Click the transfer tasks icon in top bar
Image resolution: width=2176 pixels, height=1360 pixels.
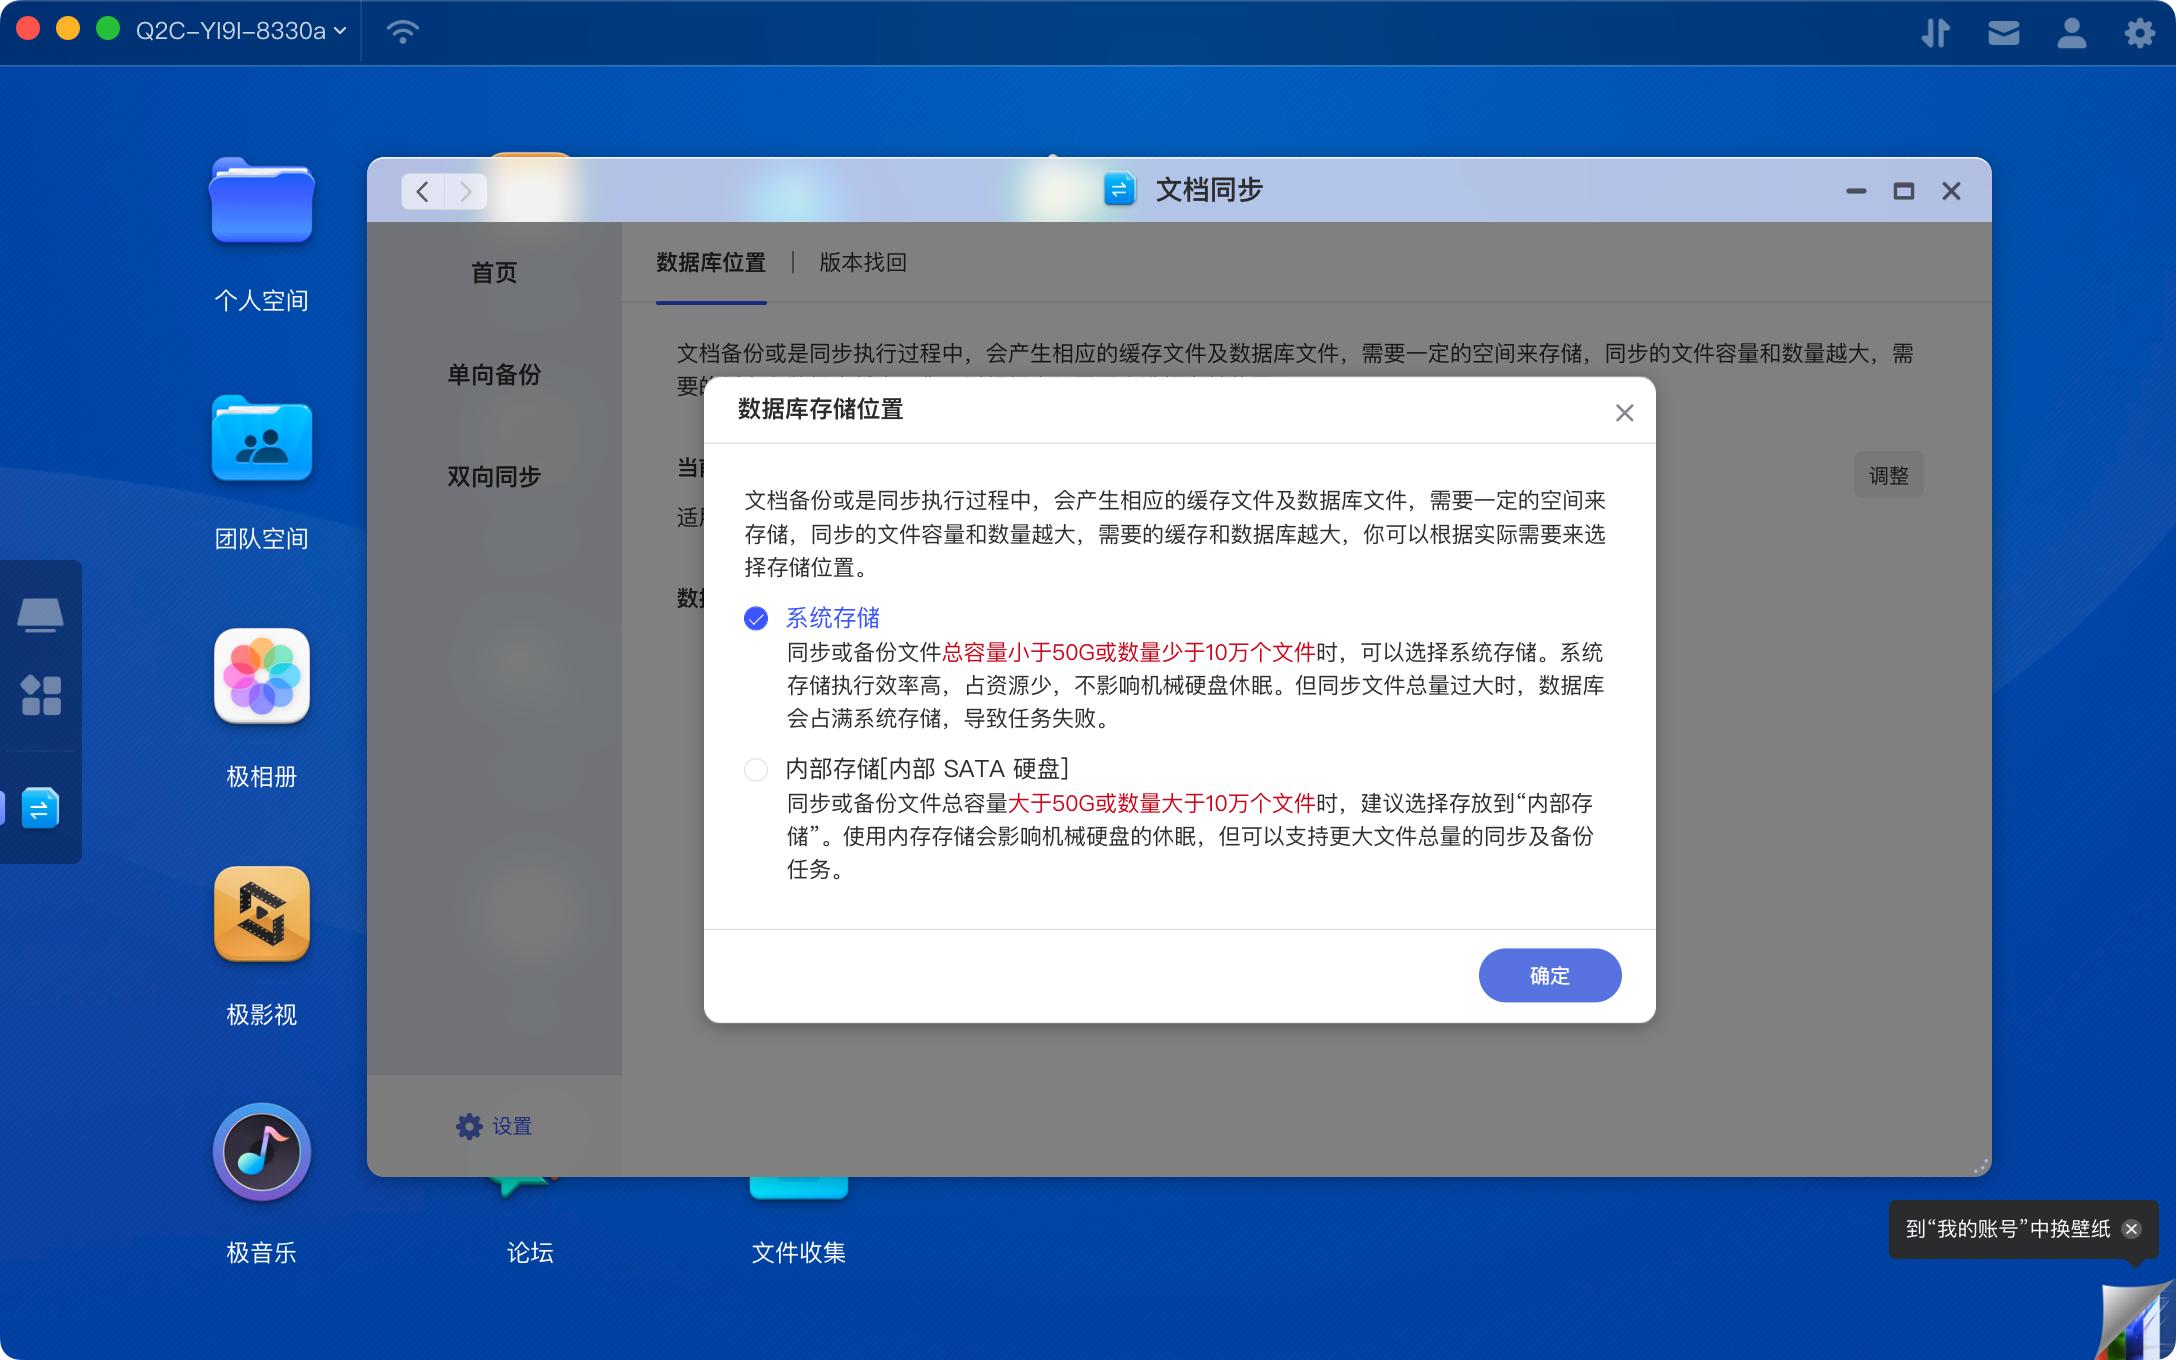1937,32
